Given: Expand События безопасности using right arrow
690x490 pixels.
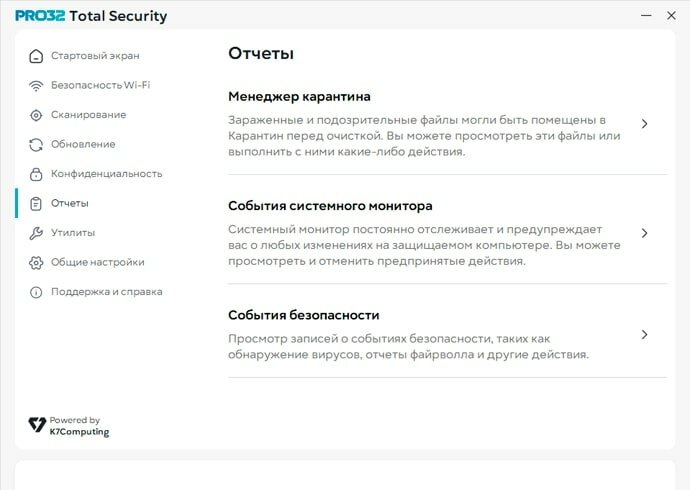Looking at the screenshot, I should (x=645, y=335).
